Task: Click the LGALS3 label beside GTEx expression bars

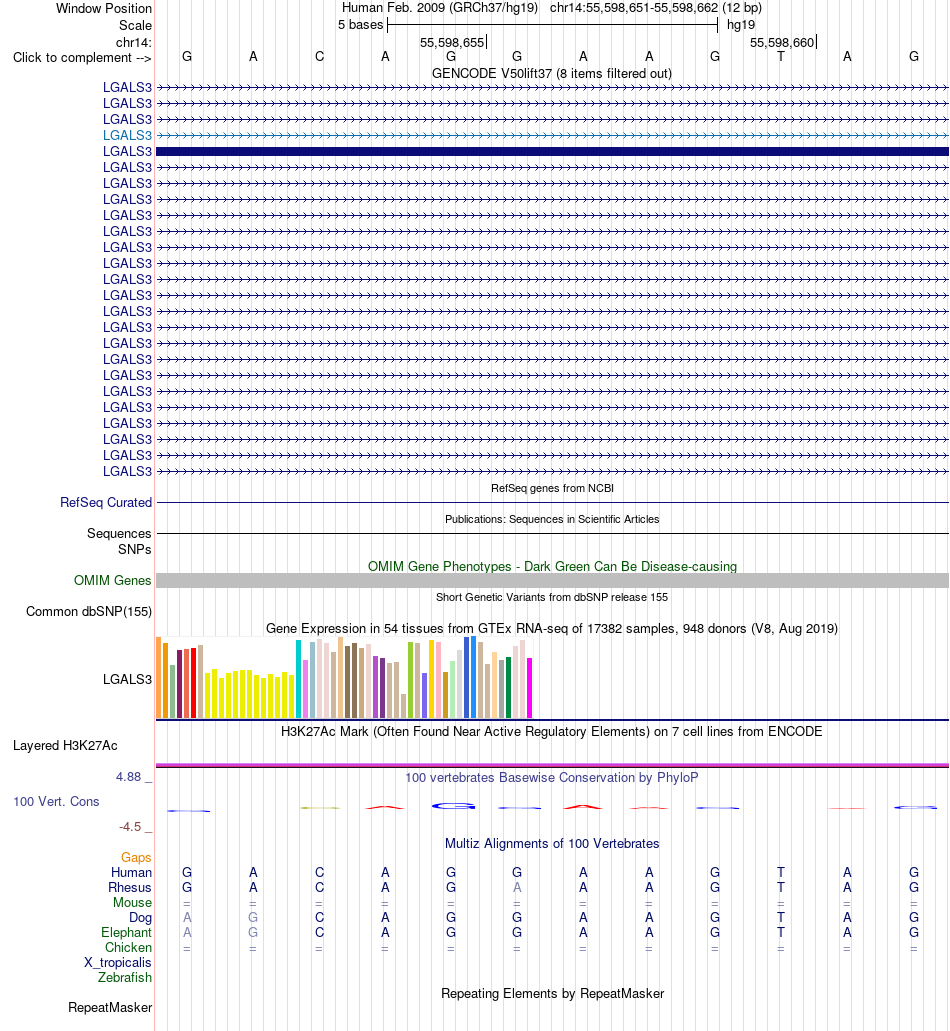Action: click(x=127, y=680)
